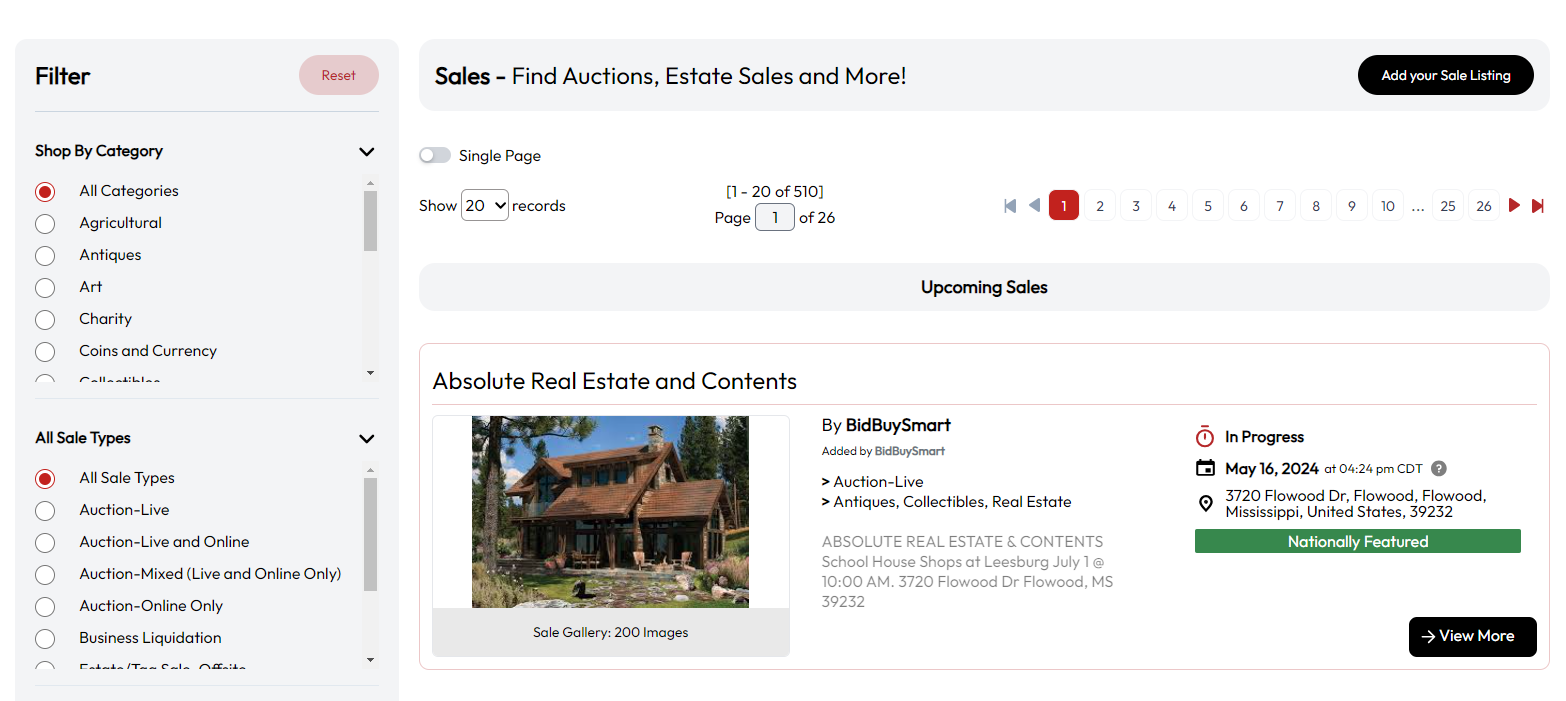Click the In Progress timer icon
Viewport: 1566px width, 701px height.
click(1206, 437)
